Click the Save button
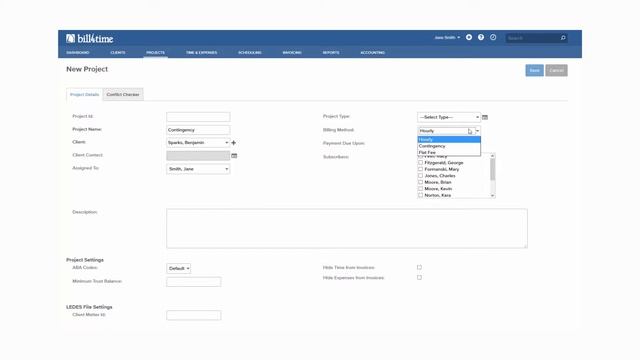Image resolution: width=640 pixels, height=360 pixels. (x=534, y=71)
